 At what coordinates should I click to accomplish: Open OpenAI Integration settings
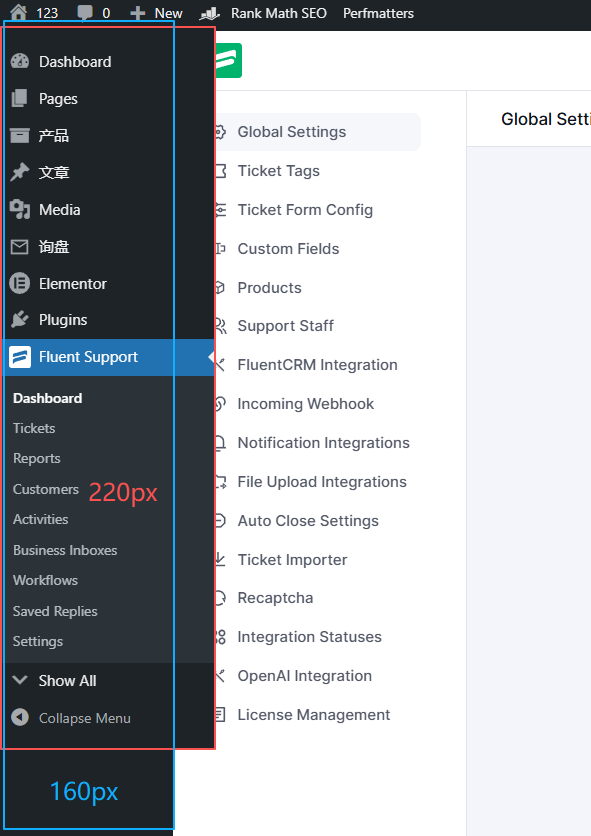(304, 676)
